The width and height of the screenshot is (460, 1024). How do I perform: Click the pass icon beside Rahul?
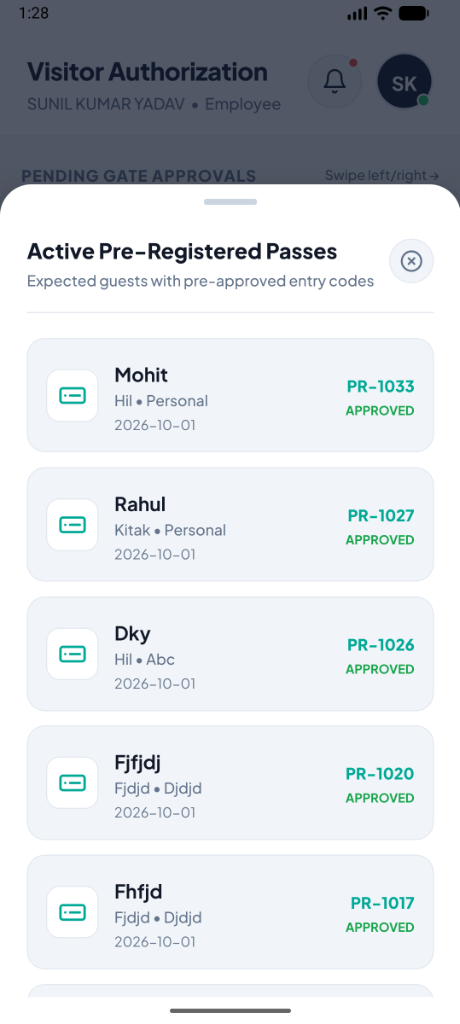[x=73, y=524]
